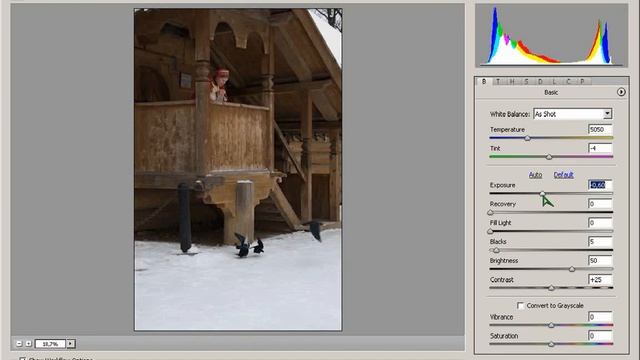
Task: Select the B (Basic) tab
Action: (484, 81)
